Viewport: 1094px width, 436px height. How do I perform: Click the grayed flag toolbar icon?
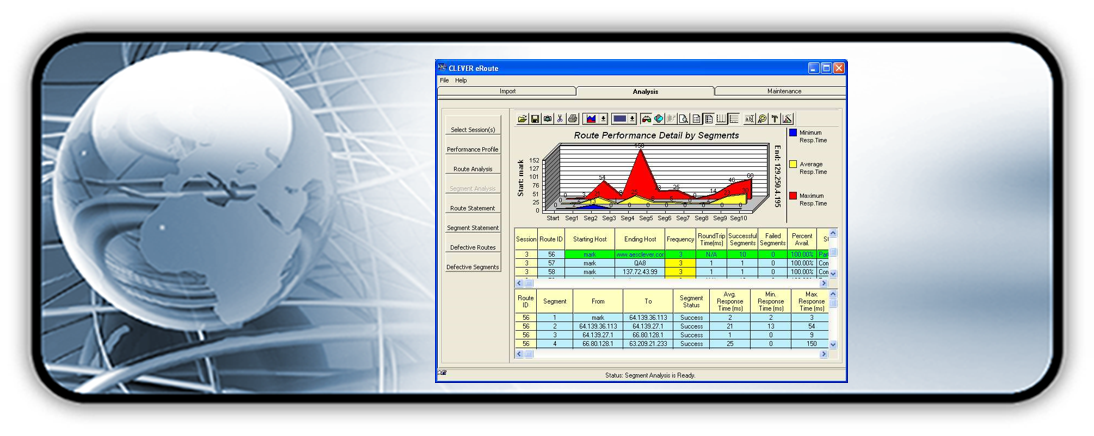tap(671, 119)
